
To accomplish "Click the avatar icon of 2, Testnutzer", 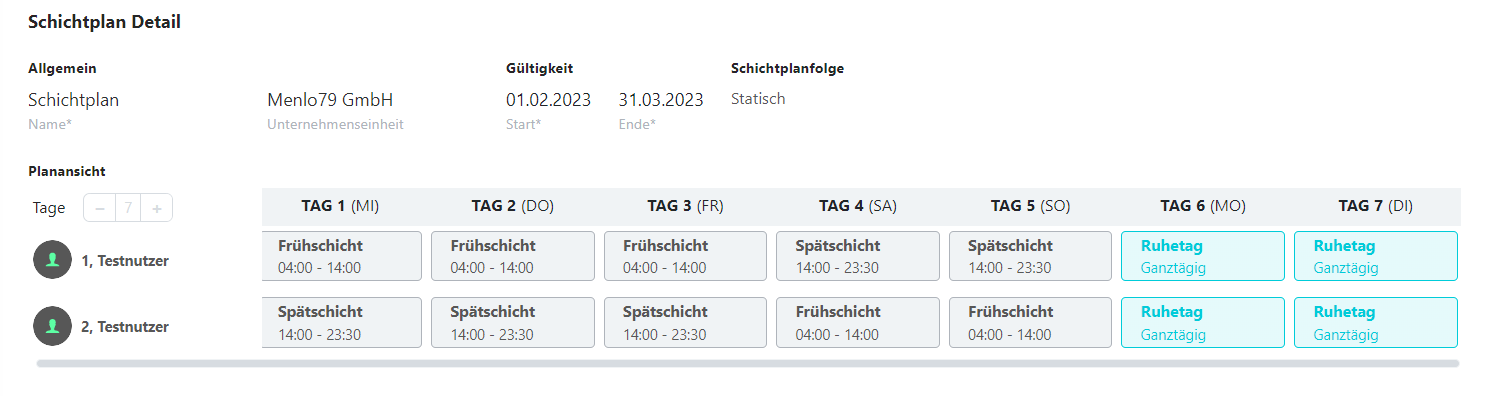I will 52,326.
